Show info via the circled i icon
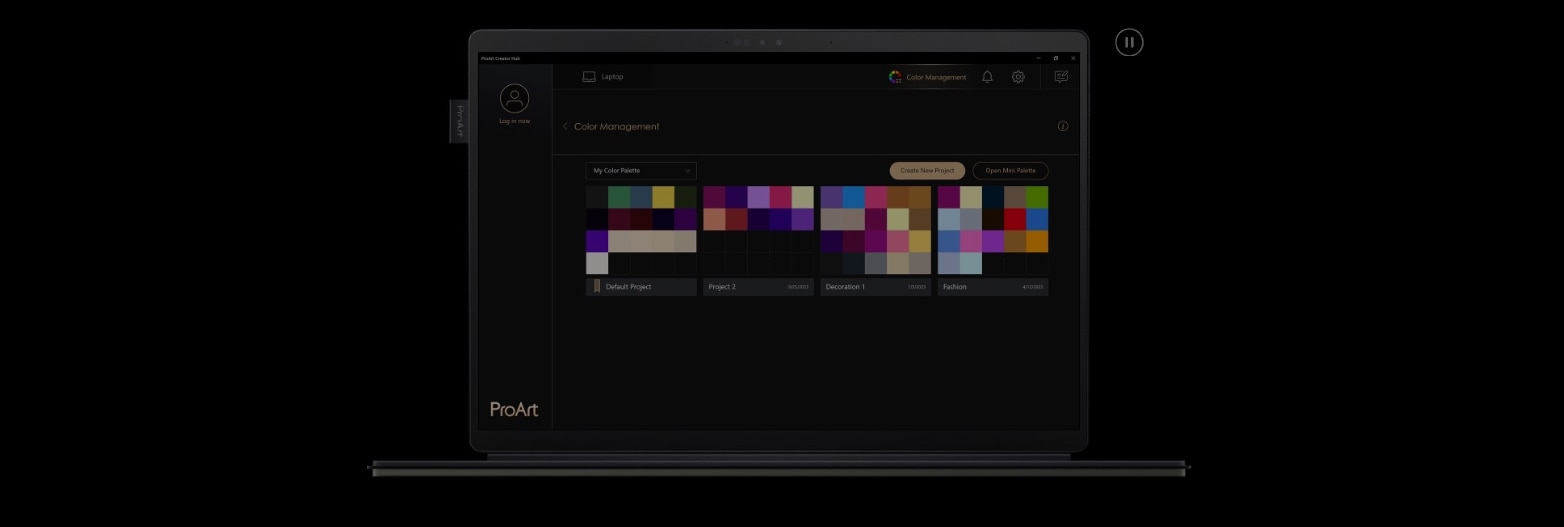This screenshot has height=527, width=1564. 1063,126
